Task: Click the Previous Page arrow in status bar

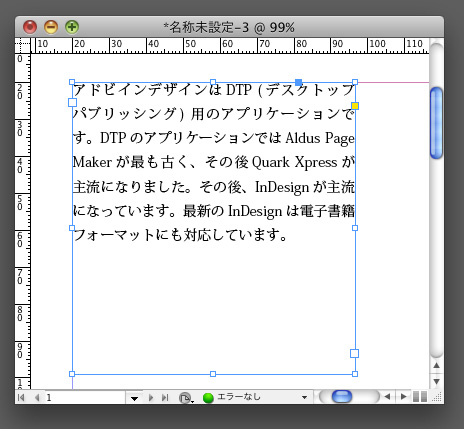Action: tap(37, 397)
